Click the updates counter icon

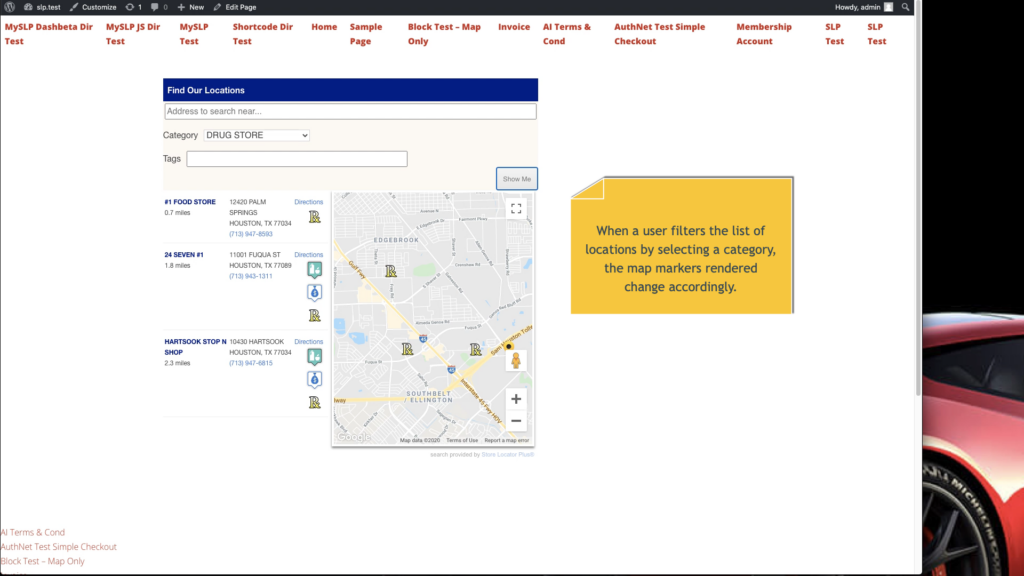[x=134, y=7]
